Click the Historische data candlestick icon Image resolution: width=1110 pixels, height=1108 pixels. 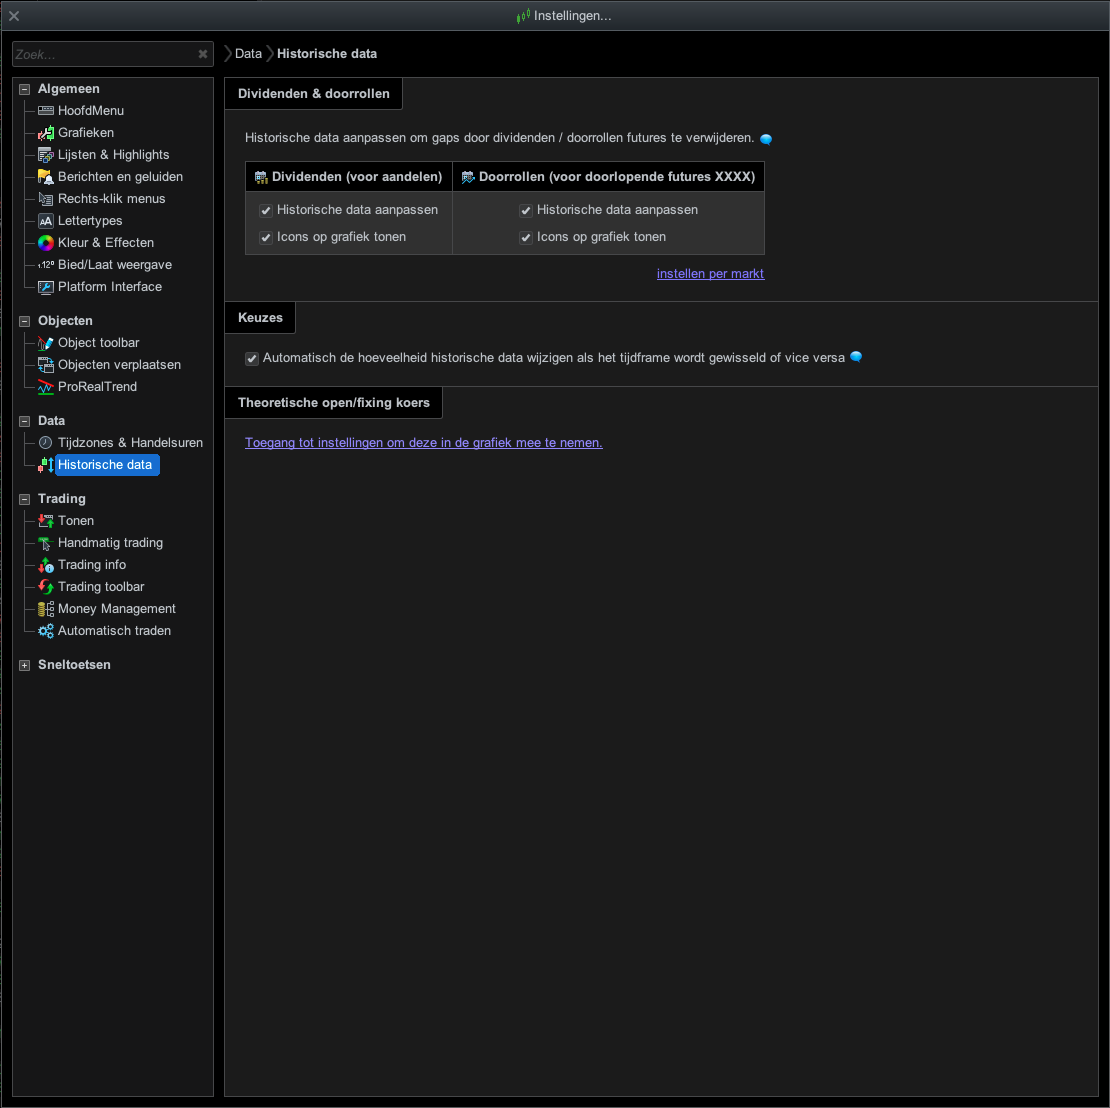pyautogui.click(x=45, y=464)
